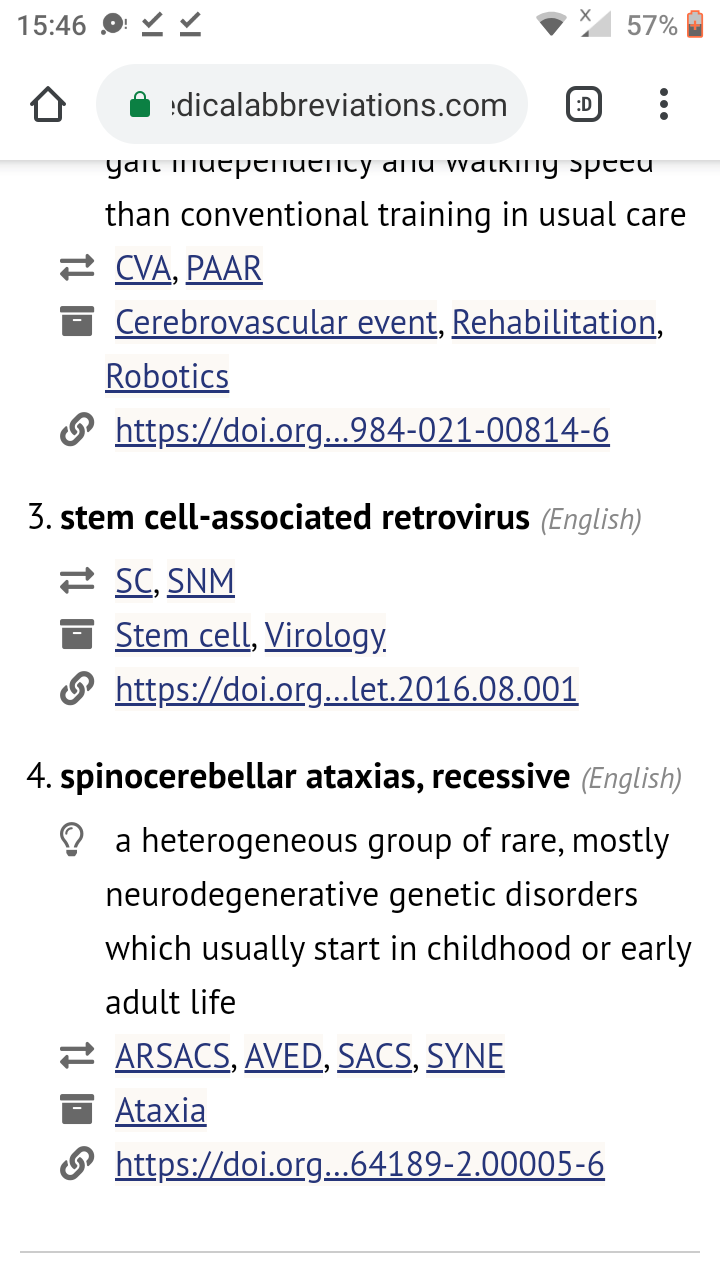The height and width of the screenshot is (1280, 720).
Task: Open the ARSACS abbreviation link
Action: point(173,1056)
